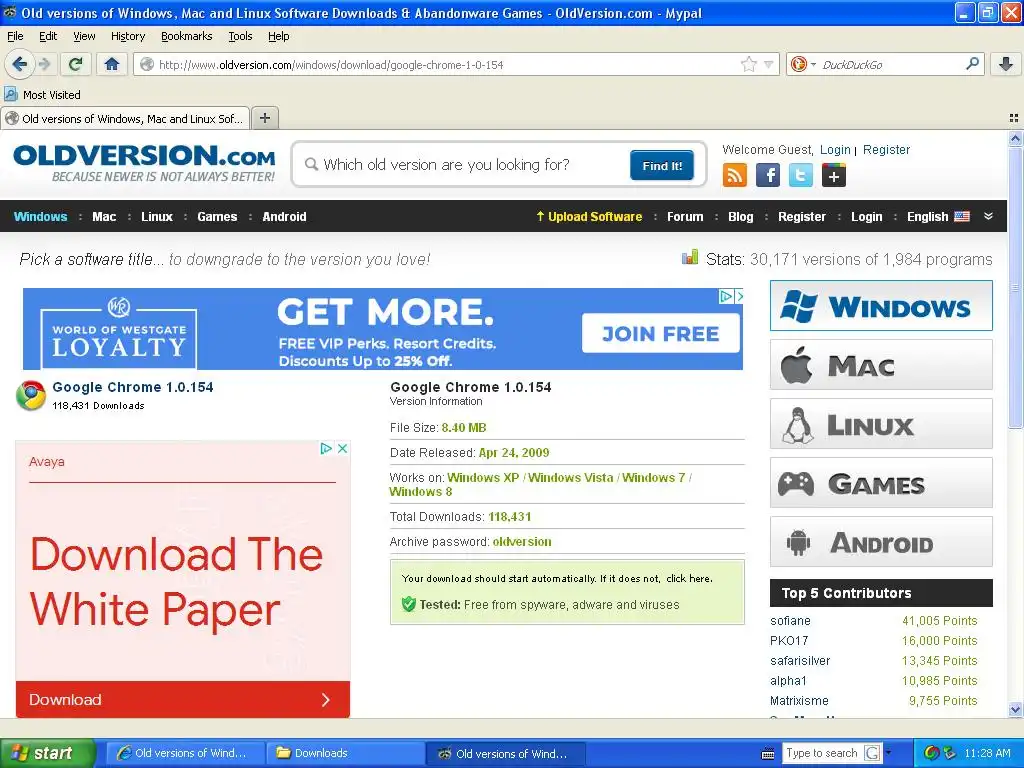Open the Help menu

click(x=278, y=36)
